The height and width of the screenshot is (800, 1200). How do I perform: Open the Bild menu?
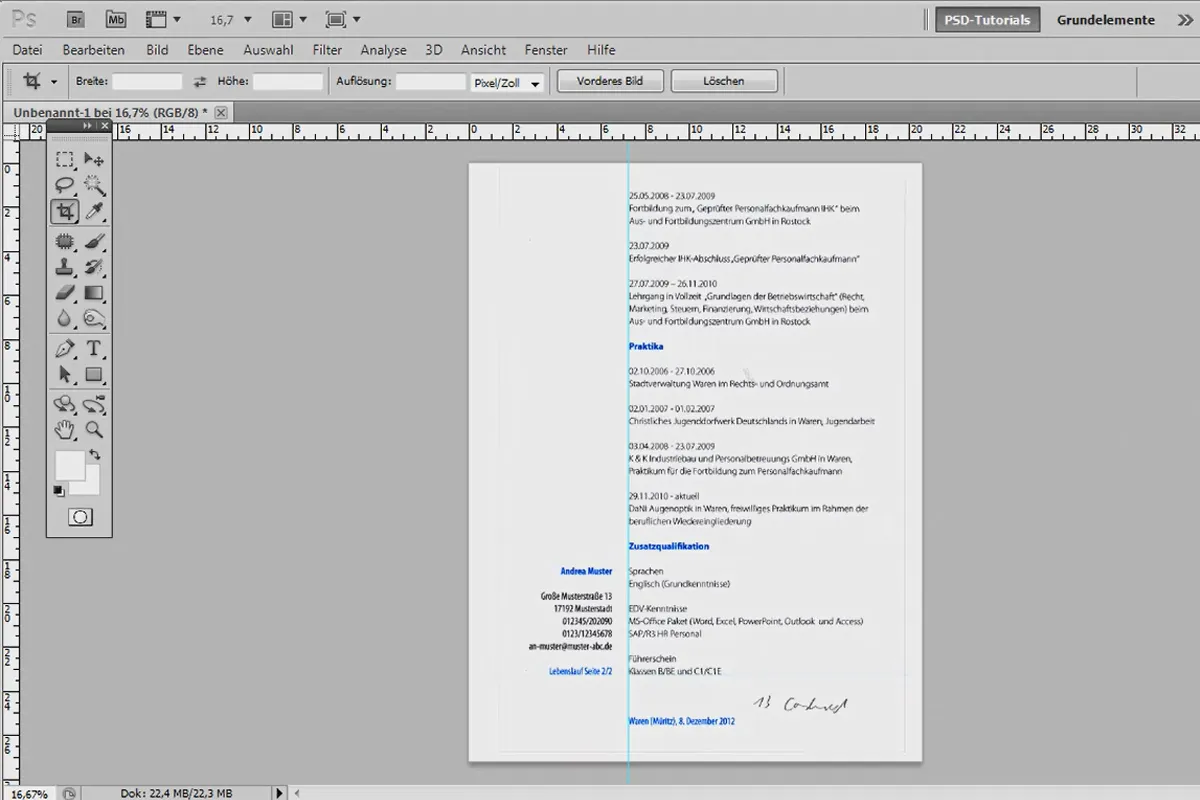157,50
